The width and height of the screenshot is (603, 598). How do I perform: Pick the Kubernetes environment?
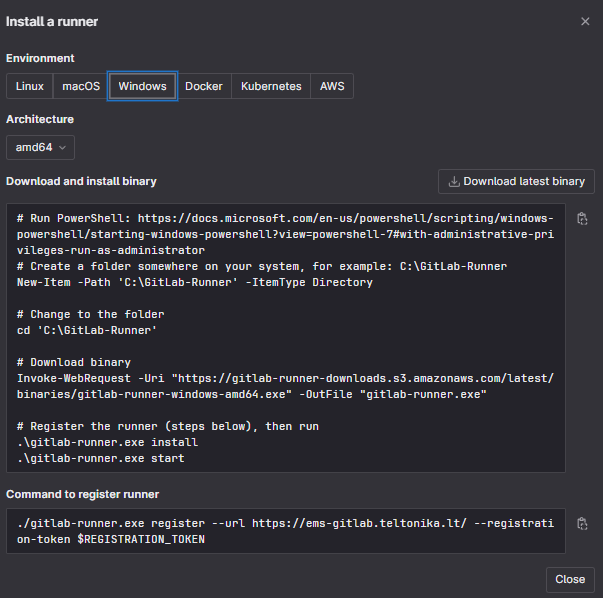[x=271, y=86]
